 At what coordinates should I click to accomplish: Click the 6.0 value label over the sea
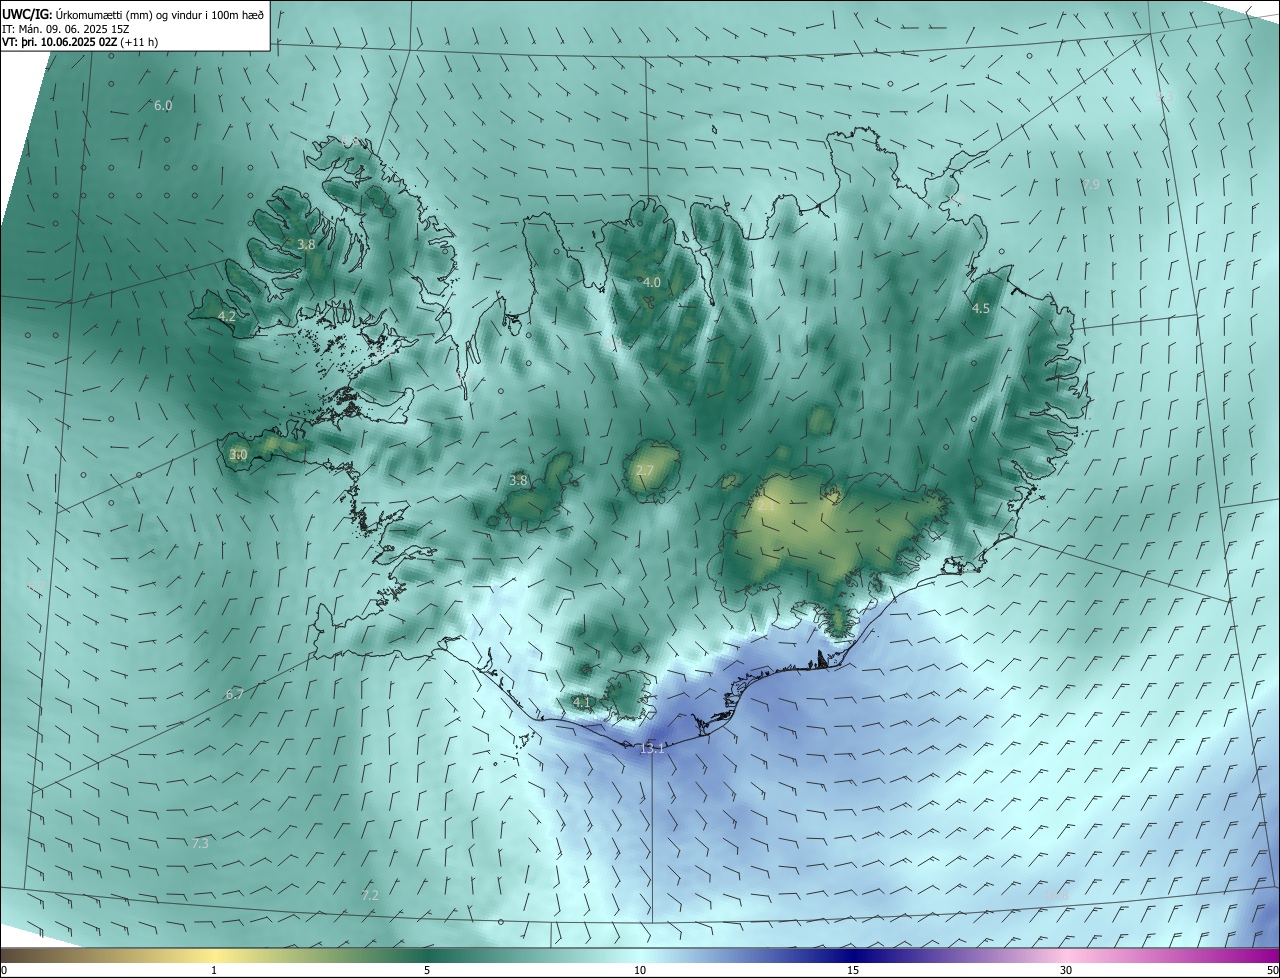163,105
